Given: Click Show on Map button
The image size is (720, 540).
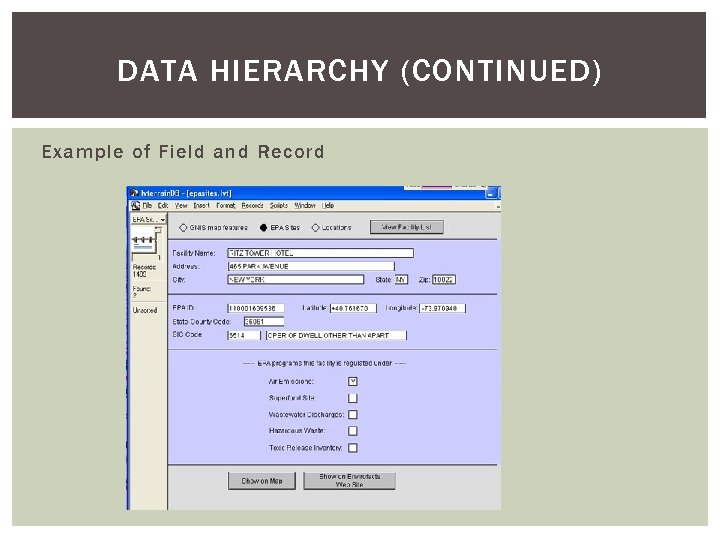Looking at the screenshot, I should (262, 481).
